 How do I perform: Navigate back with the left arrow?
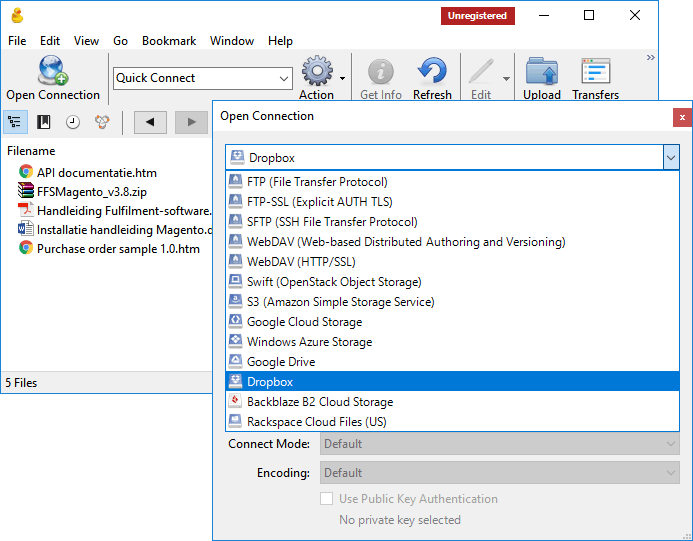(150, 122)
